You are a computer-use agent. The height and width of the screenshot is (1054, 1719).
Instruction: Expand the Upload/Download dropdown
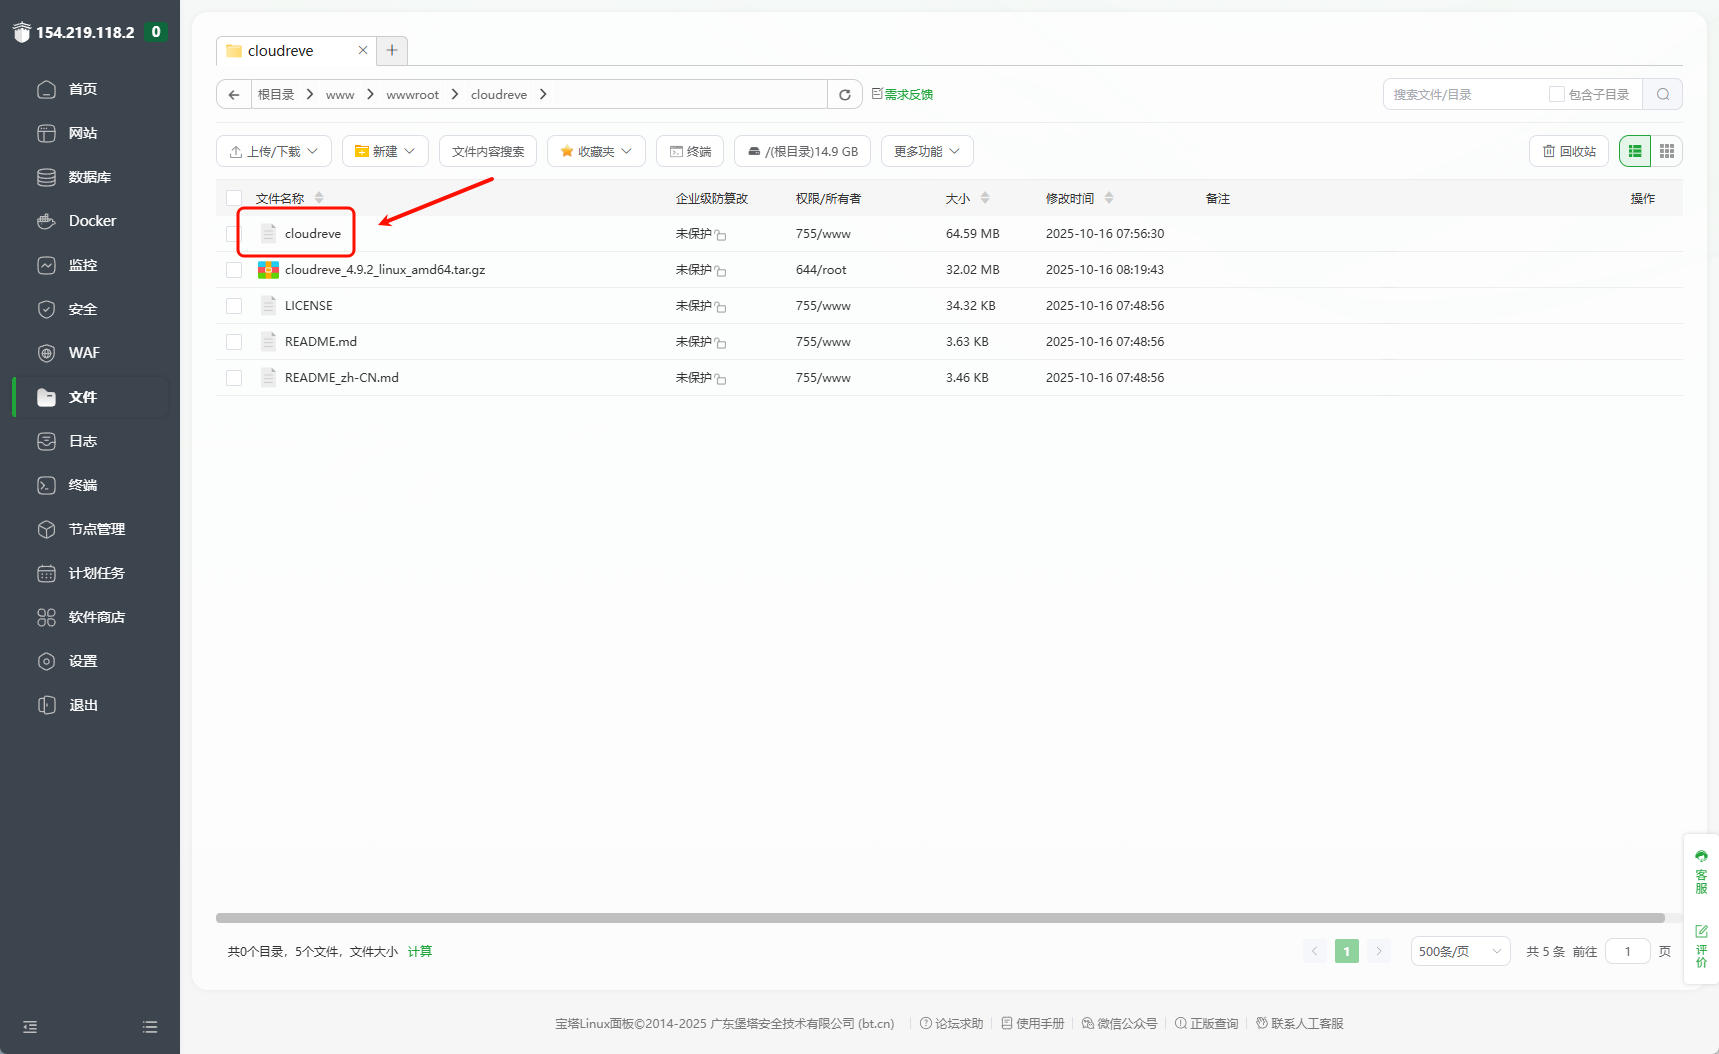[274, 152]
